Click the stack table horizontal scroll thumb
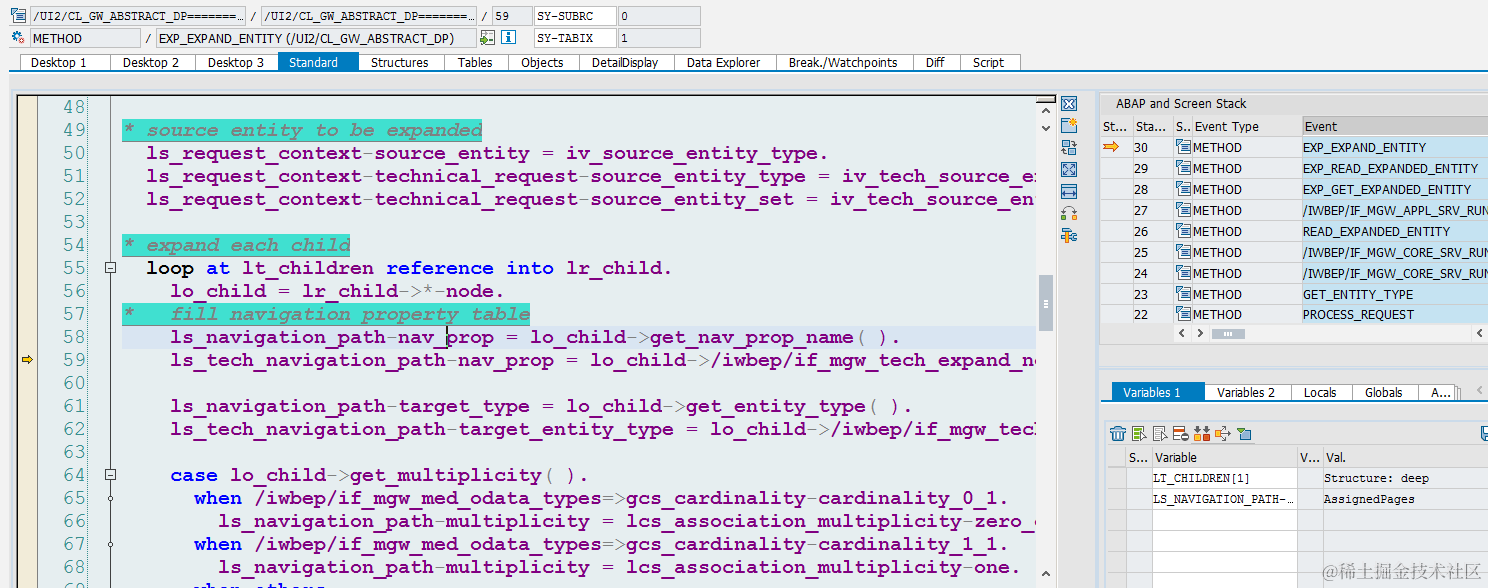 click(1228, 333)
